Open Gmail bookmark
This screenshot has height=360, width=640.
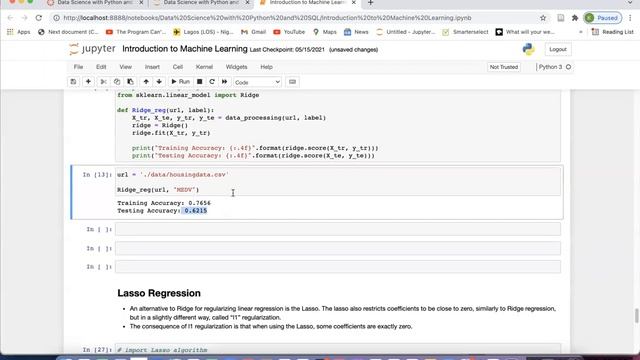pos(254,32)
